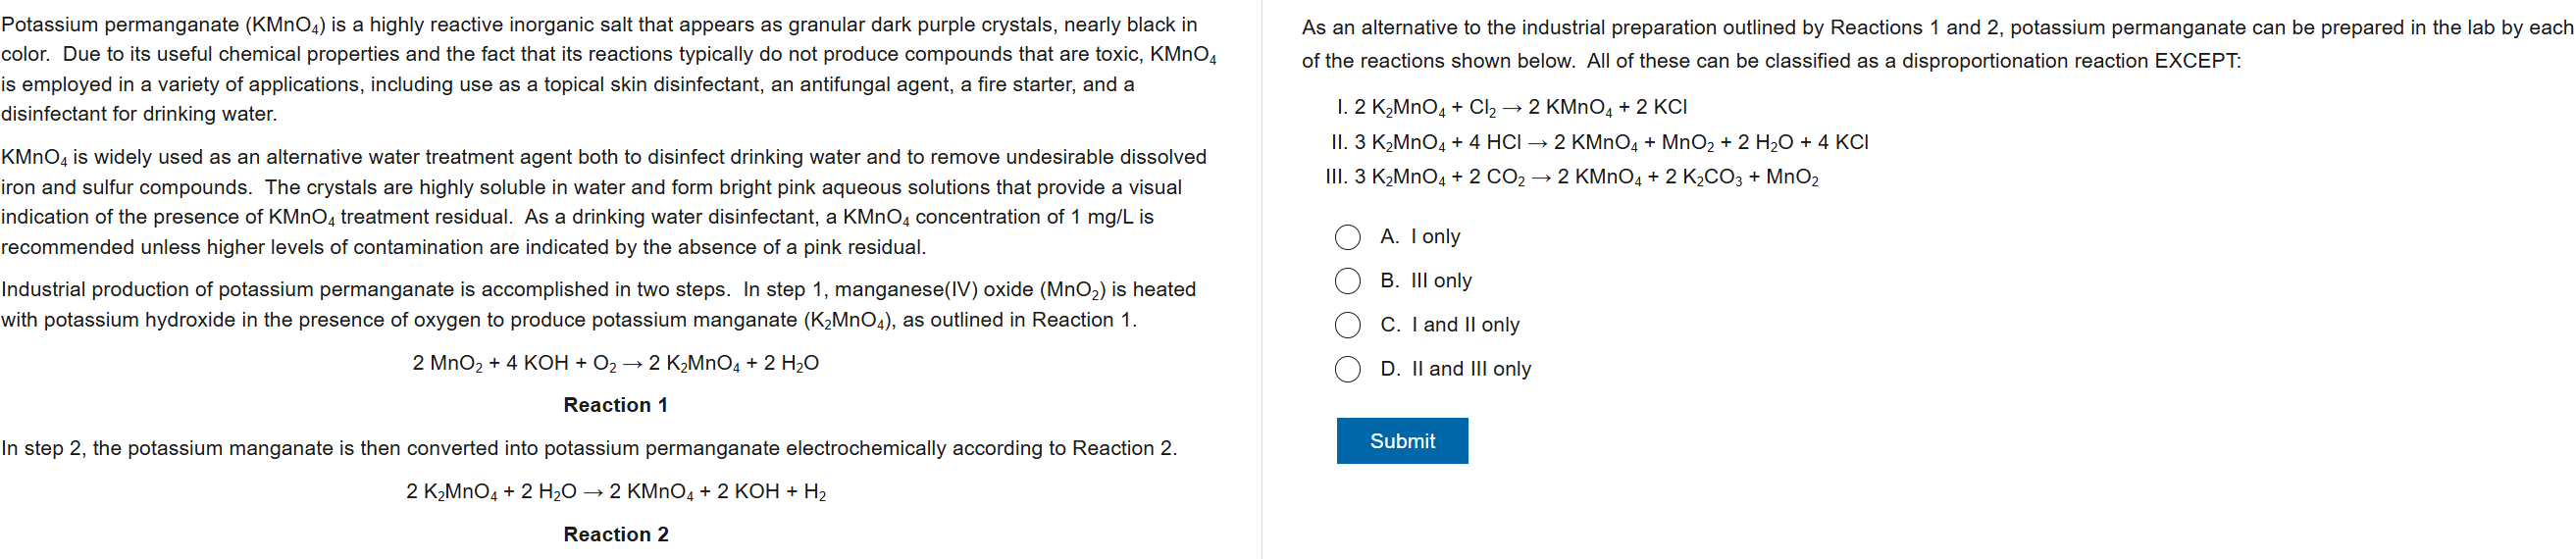Viewport: 2576px width, 559px height.
Task: Mark the radio button for option C
Action: tap(1347, 325)
